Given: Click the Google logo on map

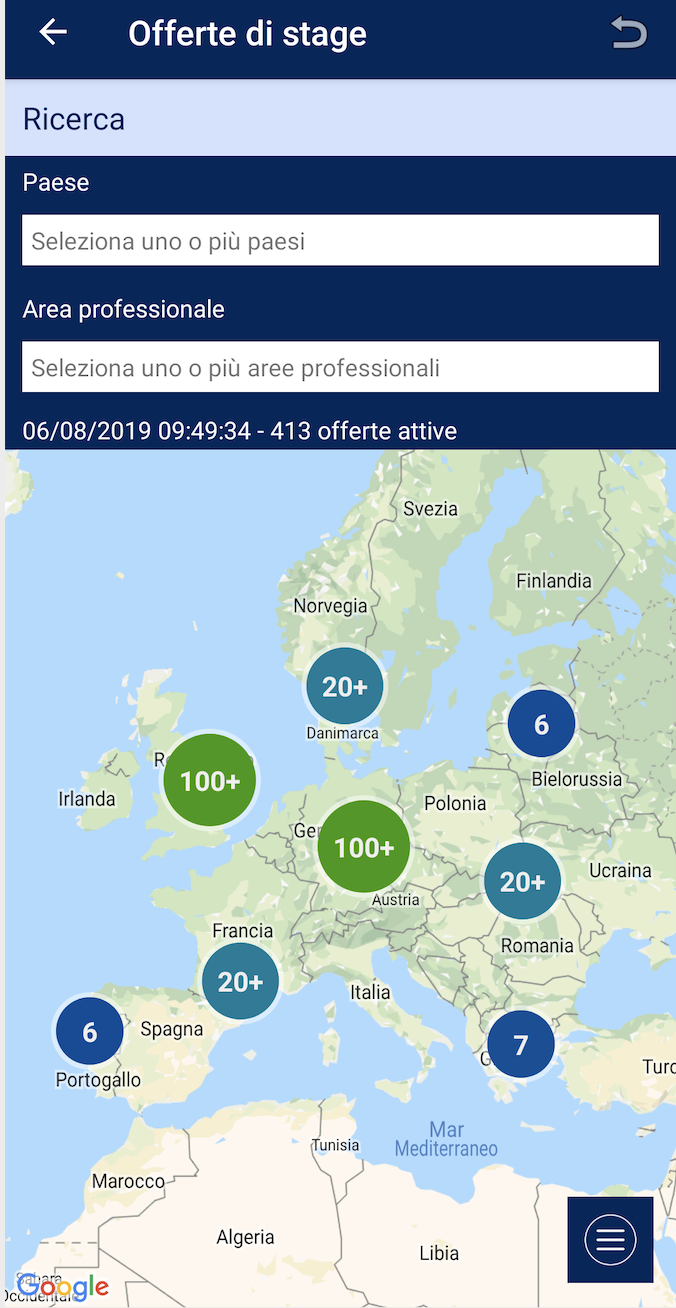Looking at the screenshot, I should coord(62,1287).
